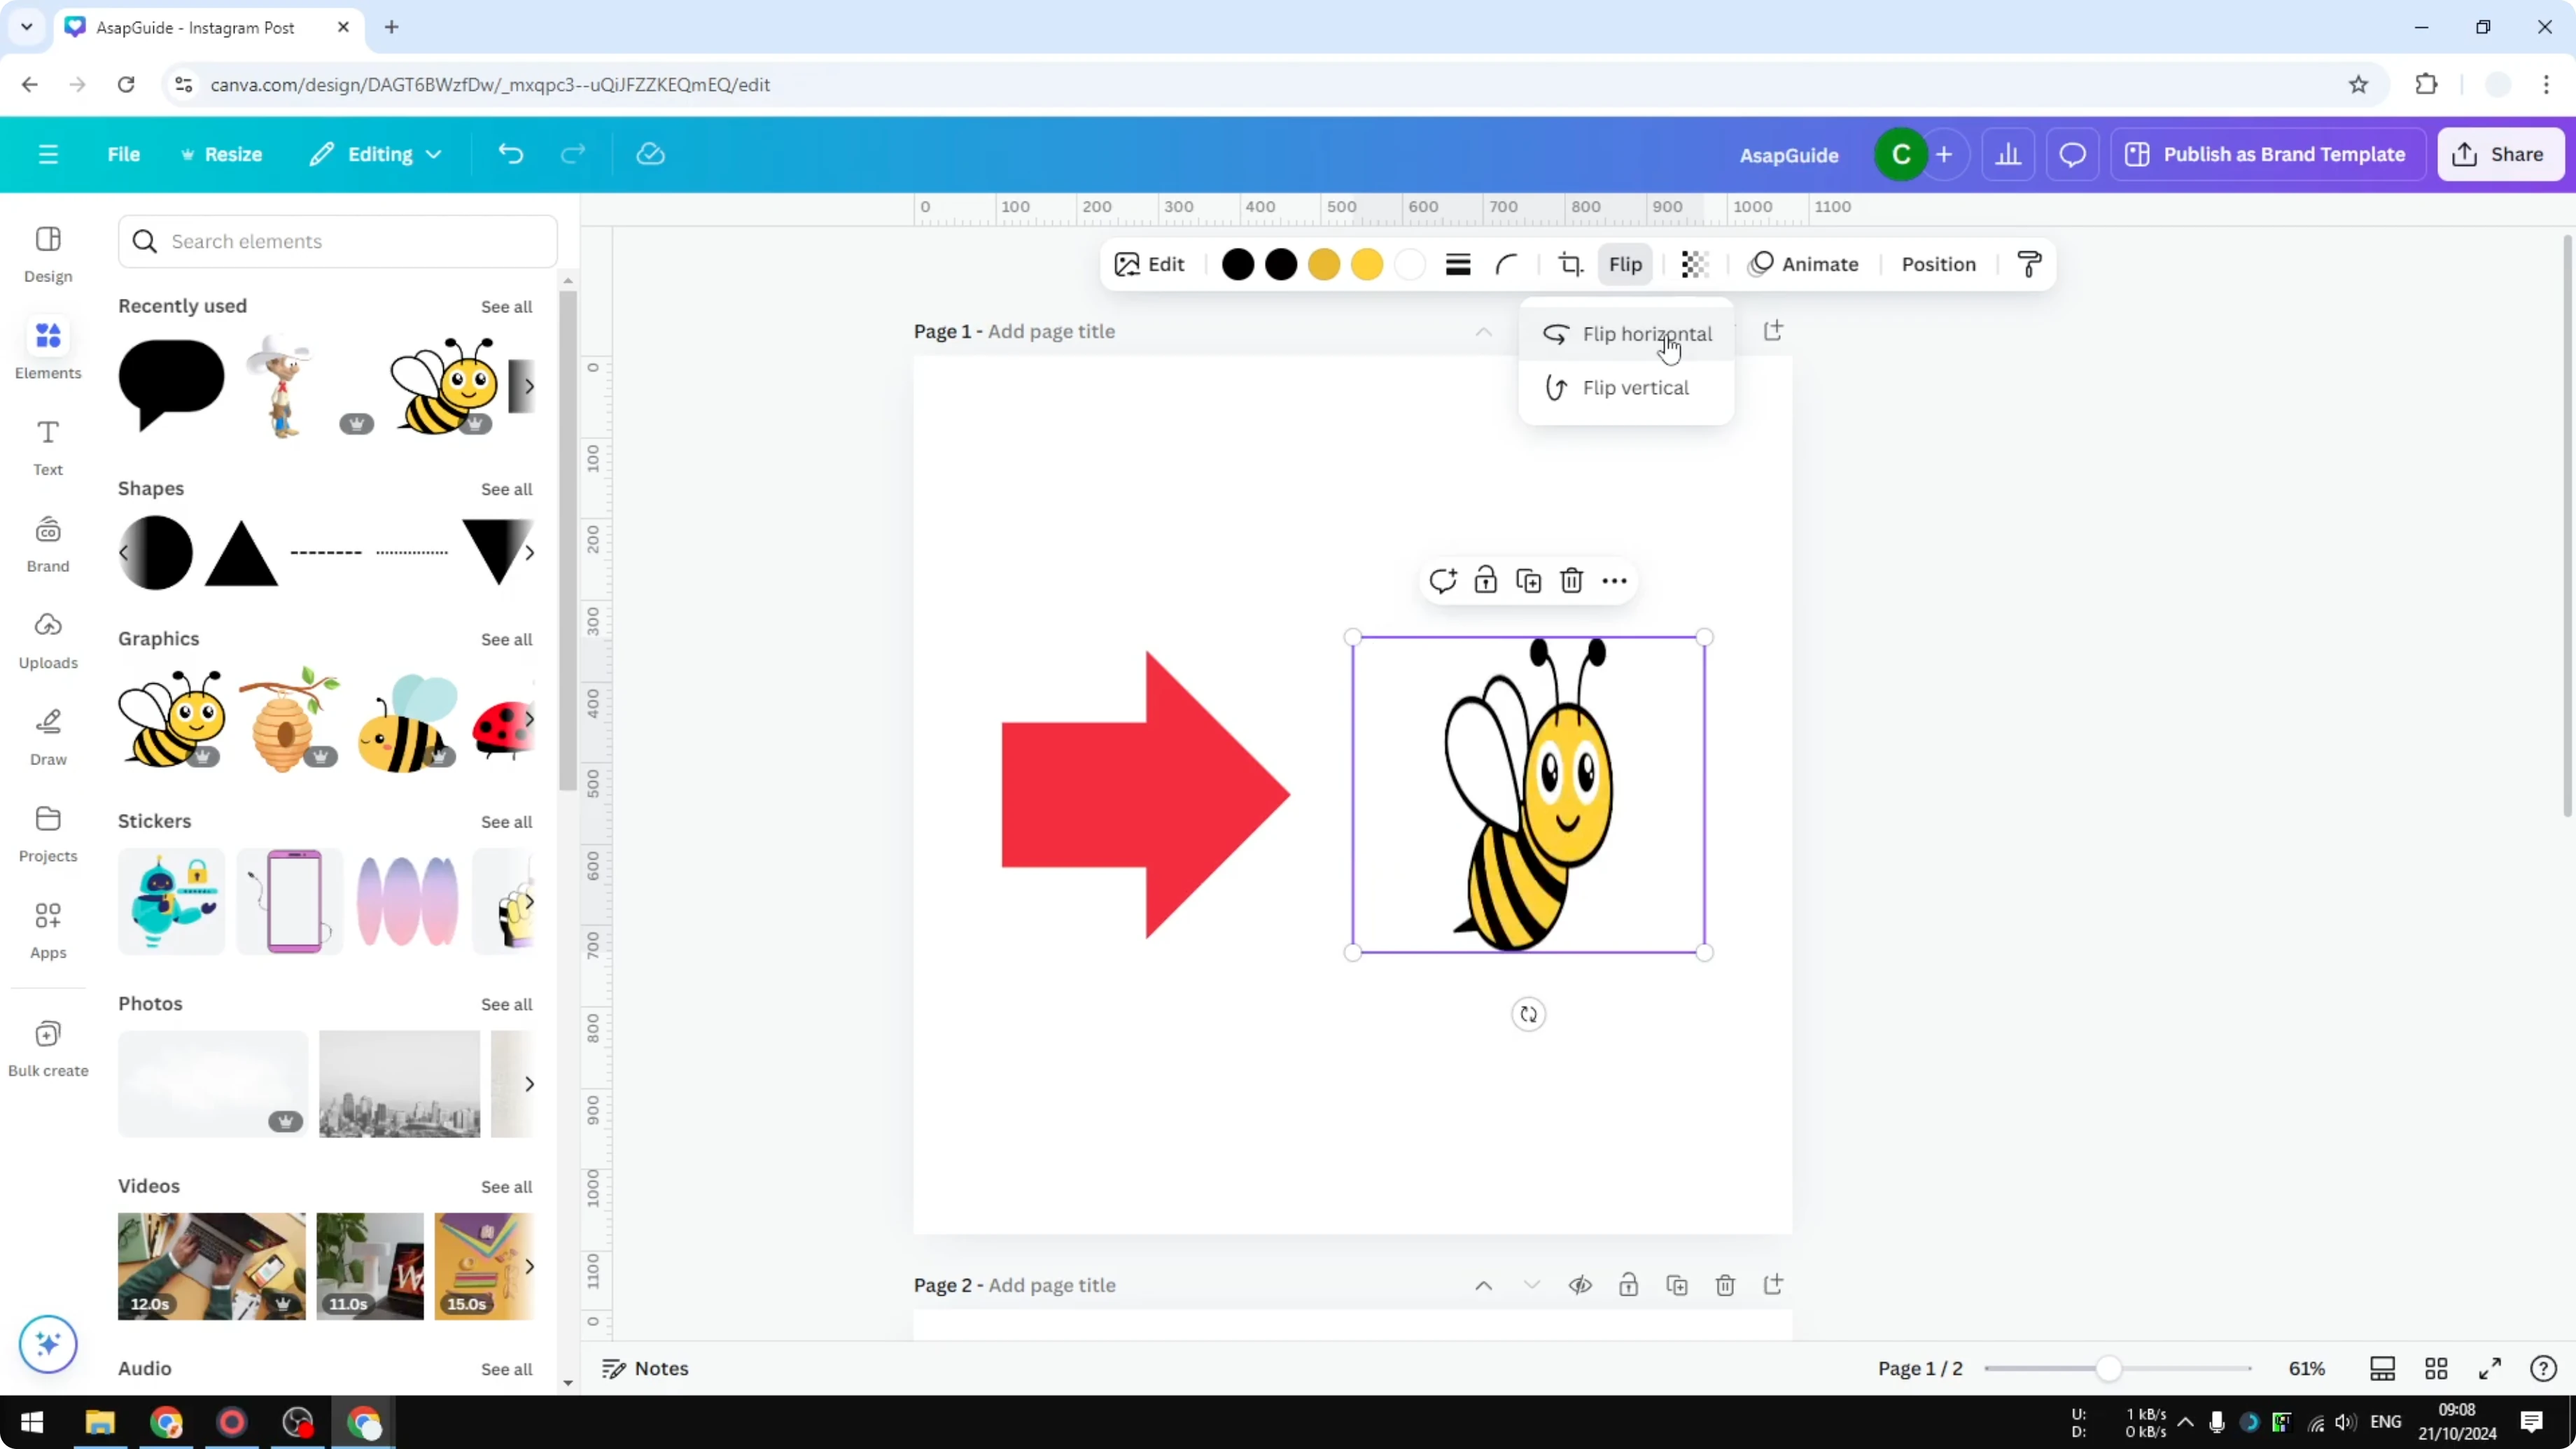Select the Crop tool in the toolbar
2576x1449 pixels.
[1569, 264]
